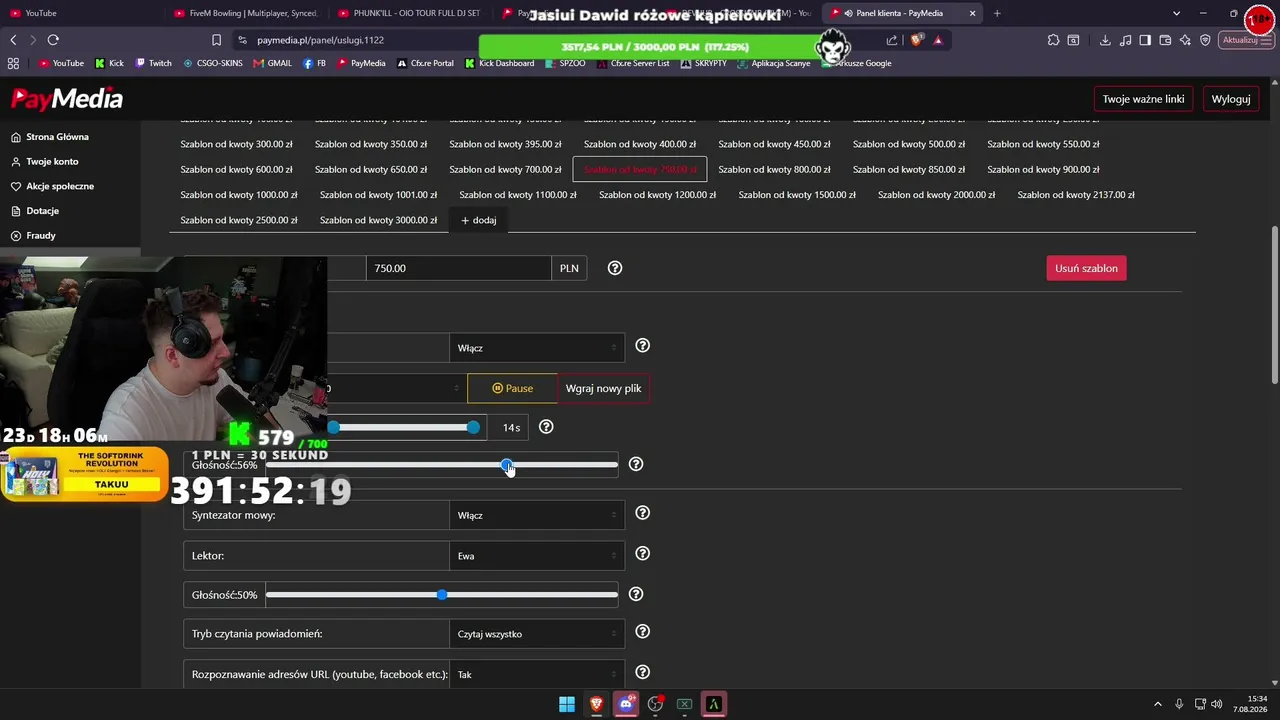Switch to the PHUNK'ILL OIO TOUR browser tab

tap(410, 13)
